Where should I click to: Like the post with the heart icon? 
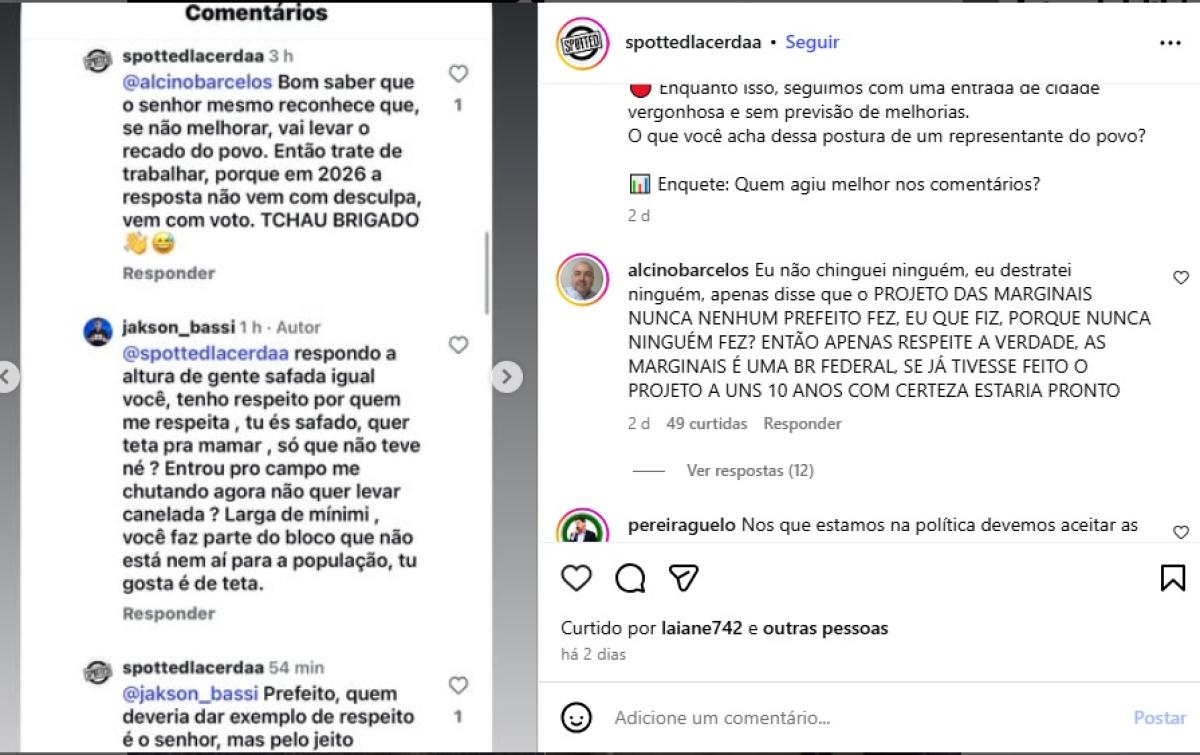pos(576,578)
